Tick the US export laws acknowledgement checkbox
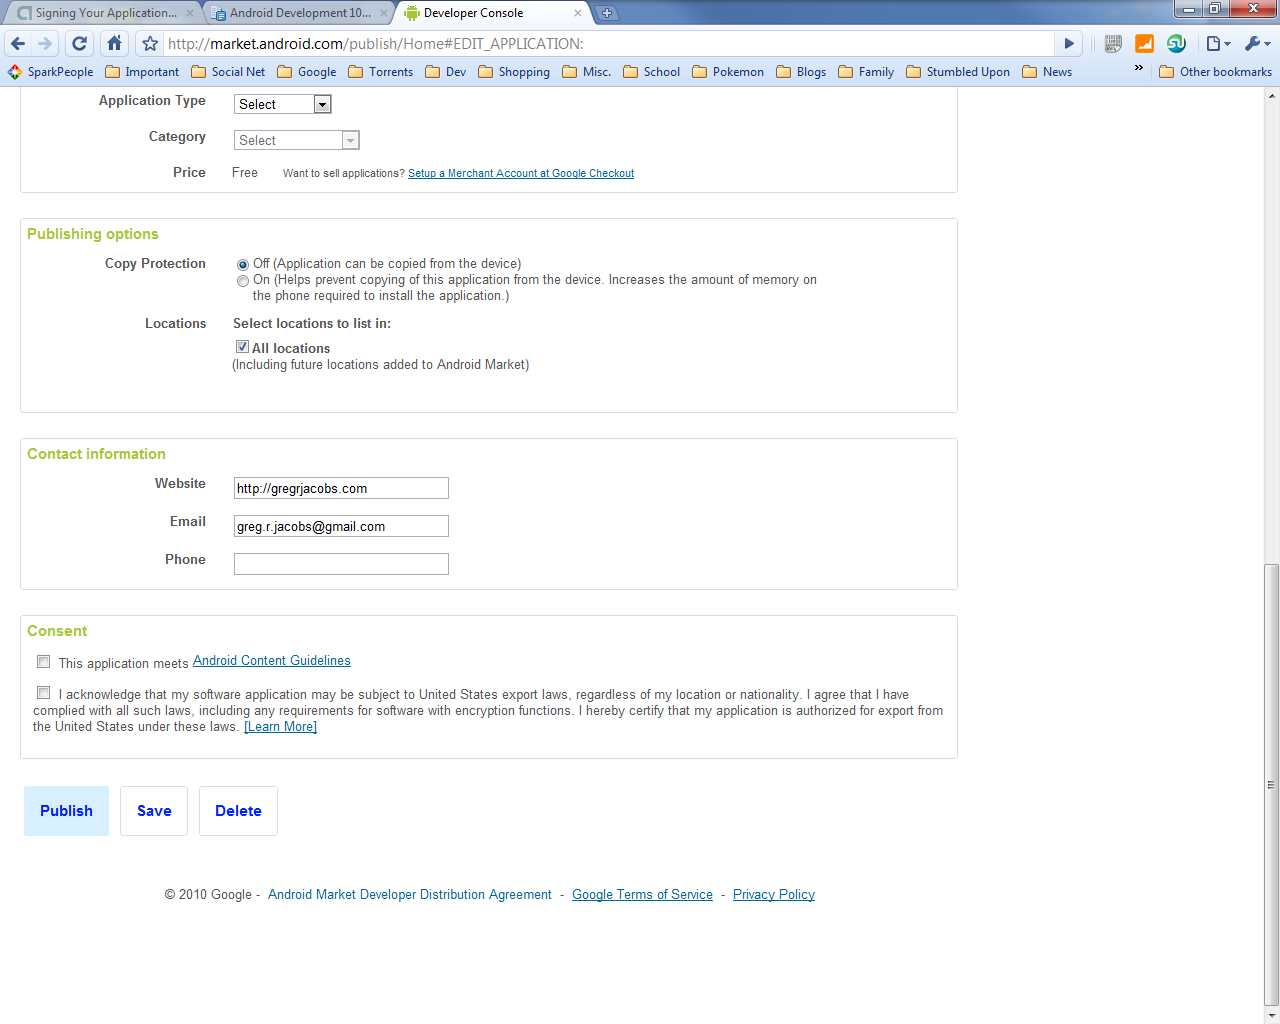1280x1024 pixels. click(44, 692)
